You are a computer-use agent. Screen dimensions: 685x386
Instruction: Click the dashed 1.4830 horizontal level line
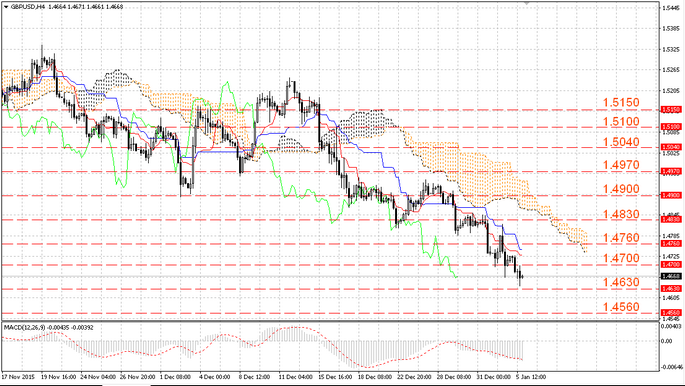click(330, 220)
